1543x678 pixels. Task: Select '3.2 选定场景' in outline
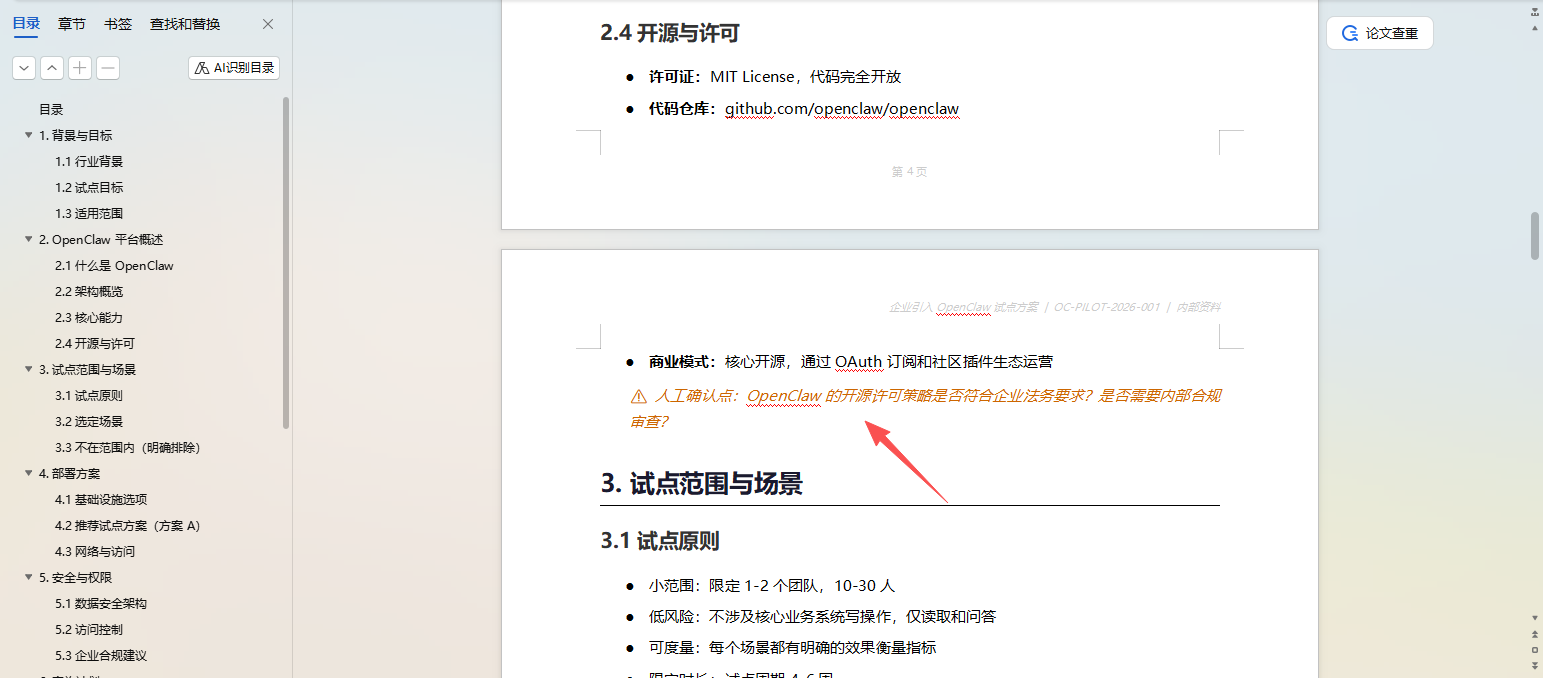tap(89, 422)
